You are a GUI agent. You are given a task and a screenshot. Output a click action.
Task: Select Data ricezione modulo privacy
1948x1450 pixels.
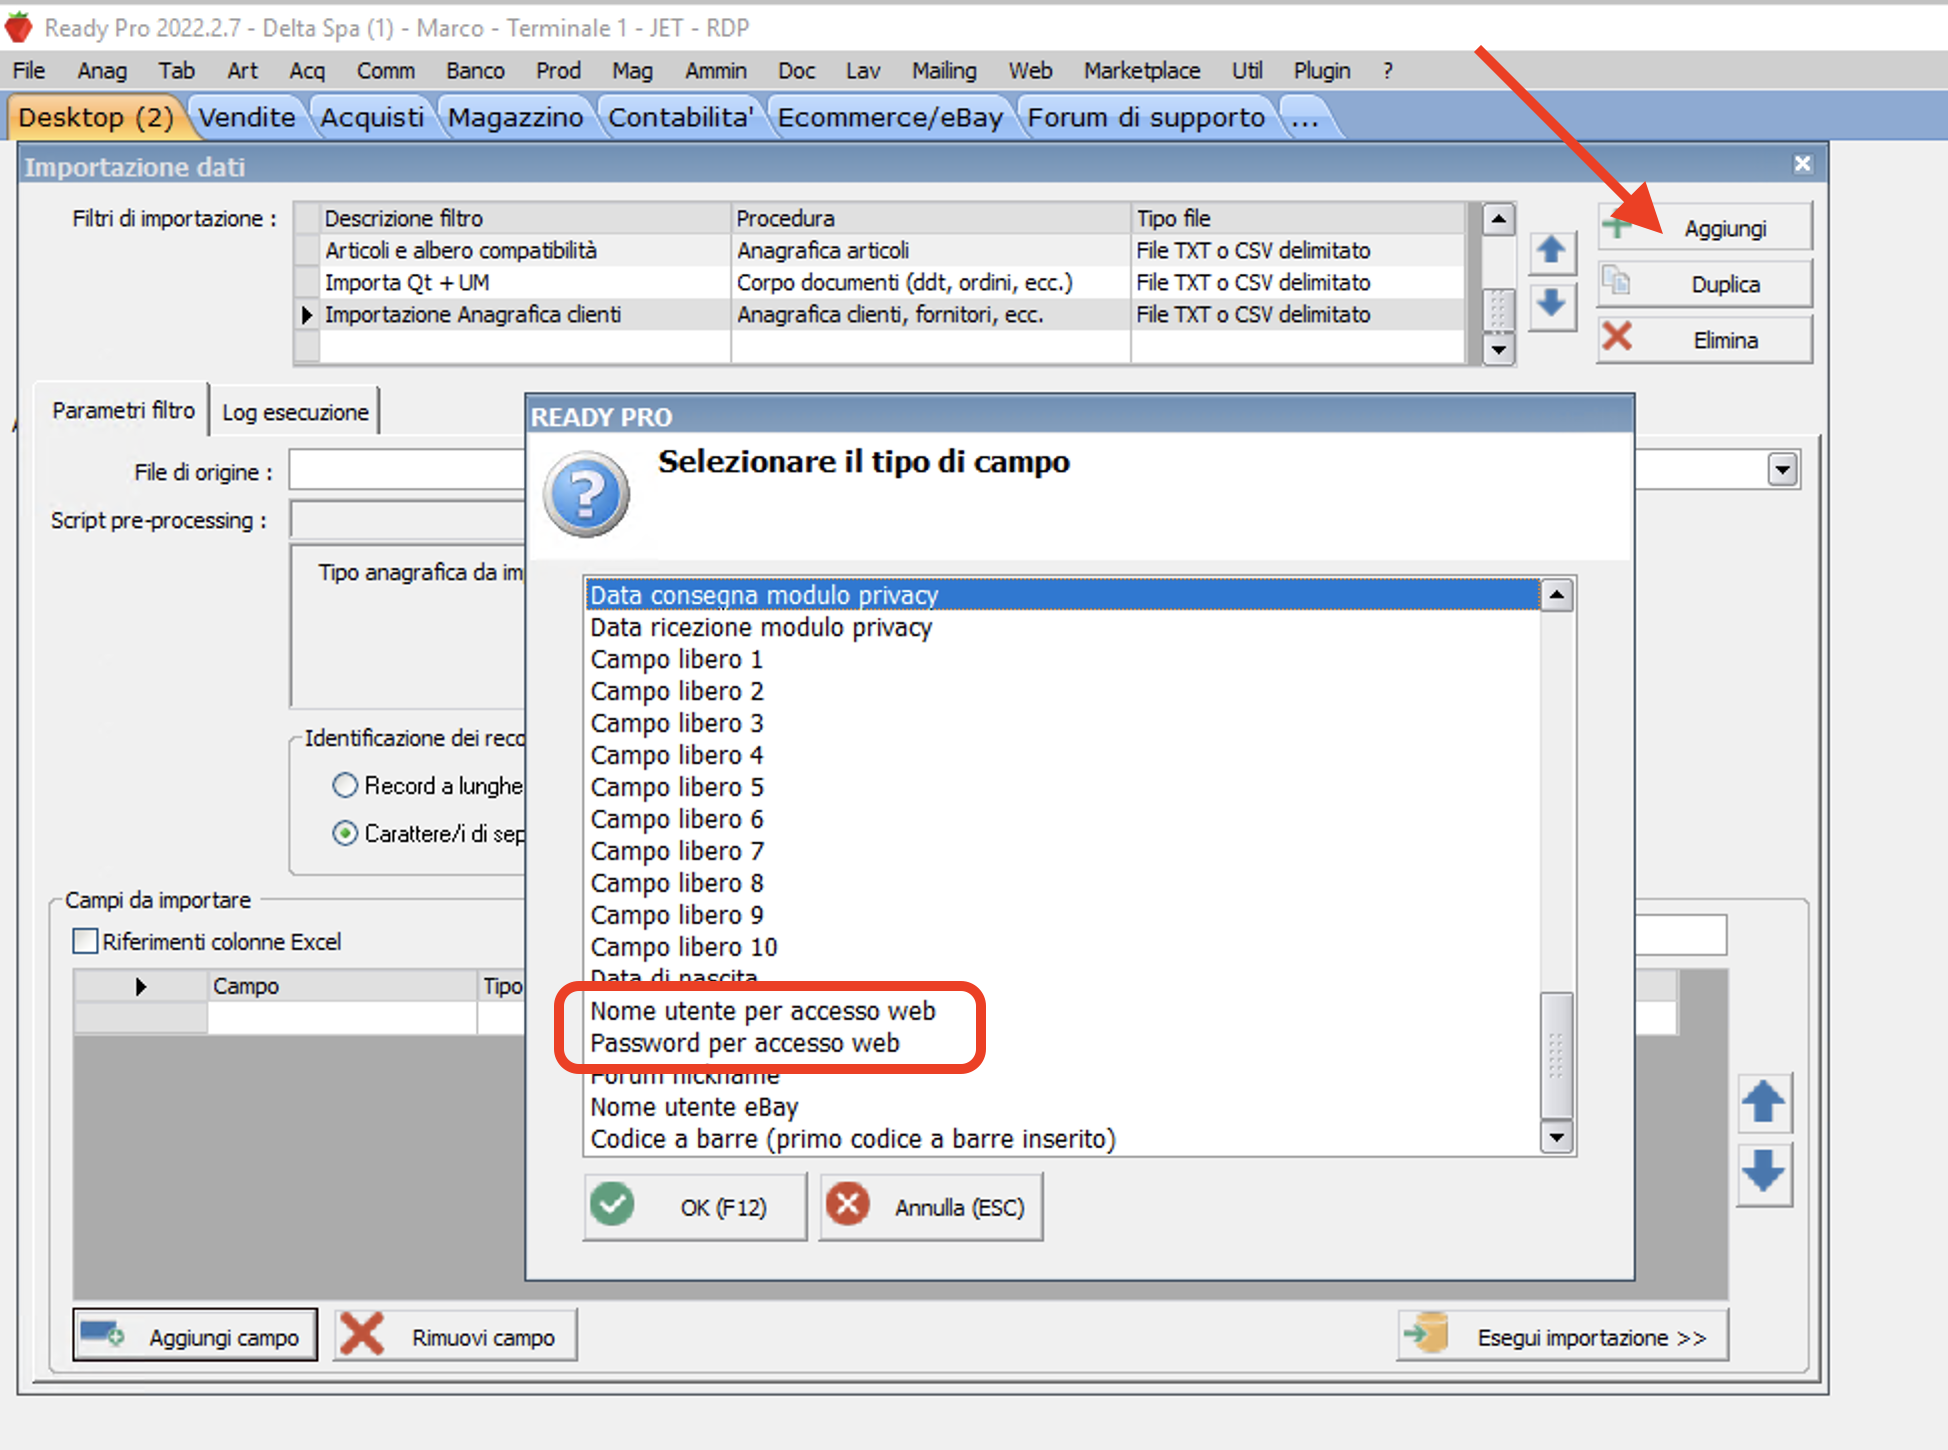point(1062,627)
